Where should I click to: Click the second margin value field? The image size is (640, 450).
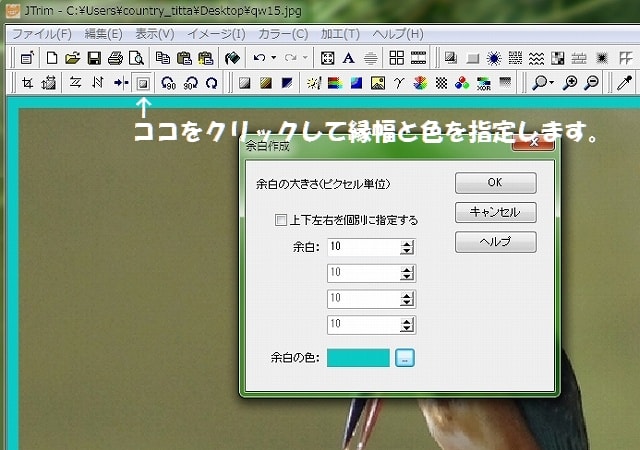tap(371, 273)
